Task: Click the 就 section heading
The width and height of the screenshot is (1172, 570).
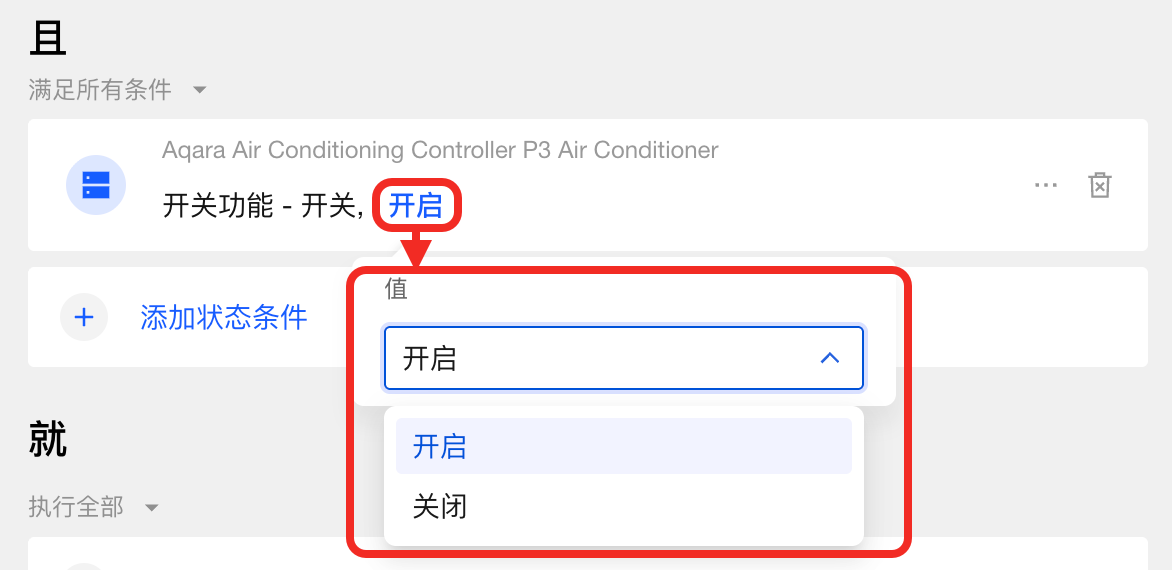Action: click(x=48, y=439)
